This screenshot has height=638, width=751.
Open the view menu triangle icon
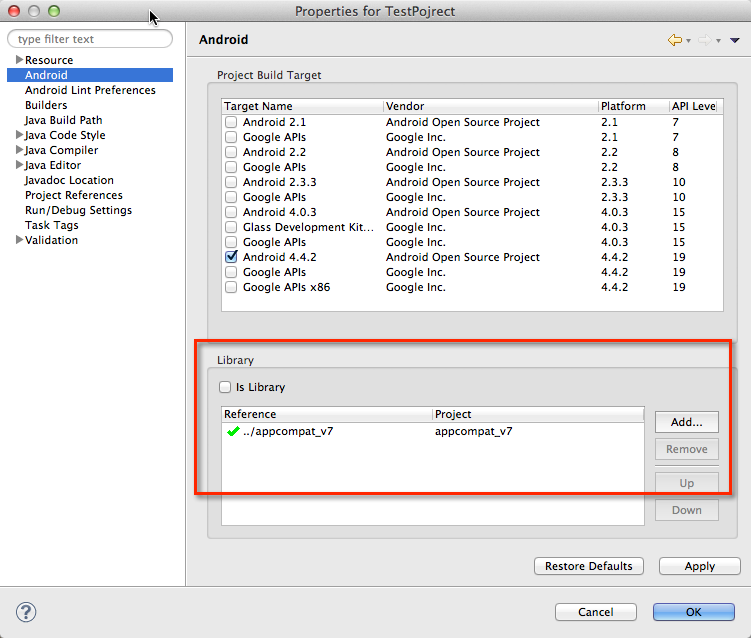click(735, 40)
